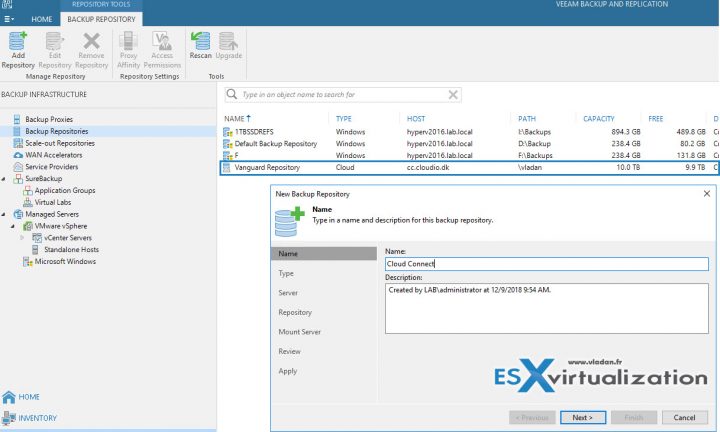Go to Mount Server wizard step
Viewport: 720px width, 432px height.
click(299, 332)
